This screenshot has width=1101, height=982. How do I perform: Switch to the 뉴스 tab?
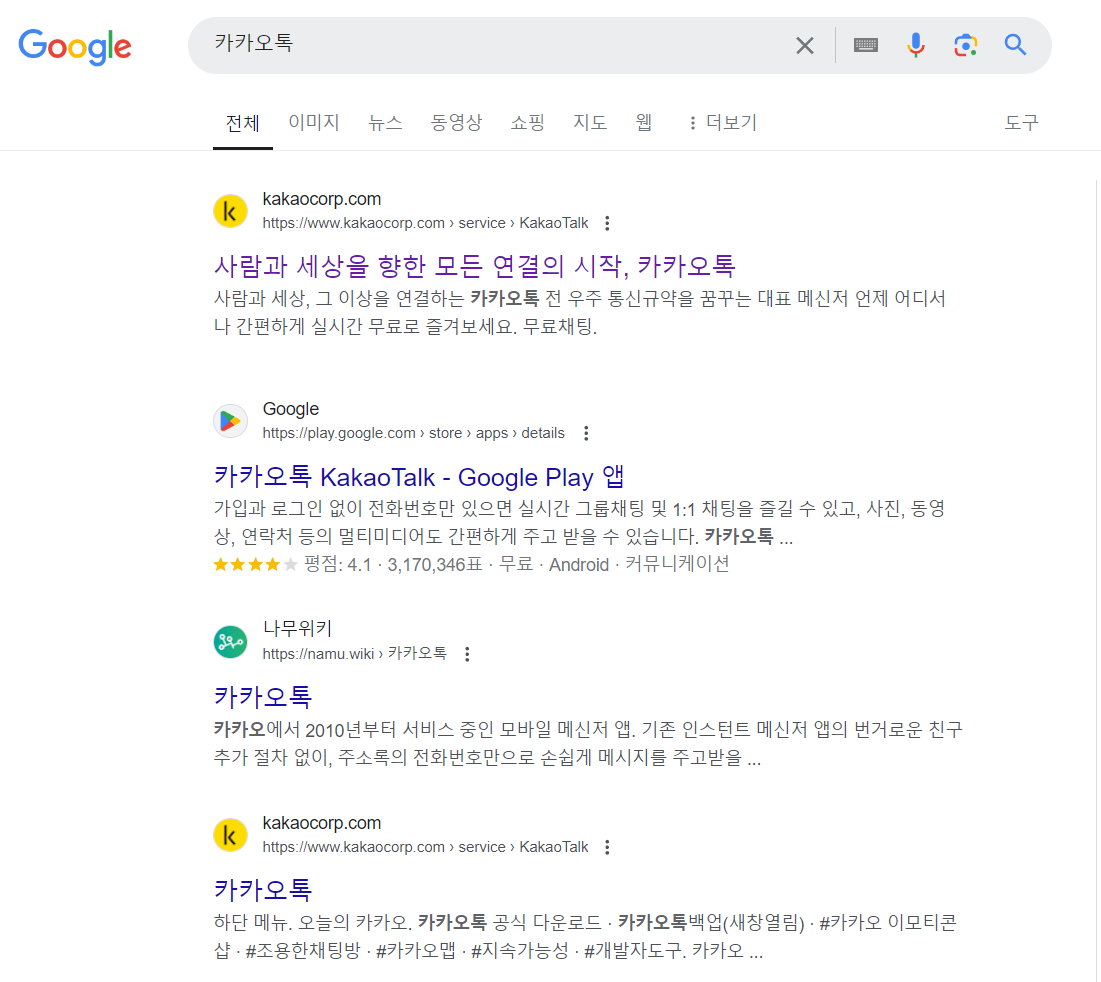(x=385, y=123)
